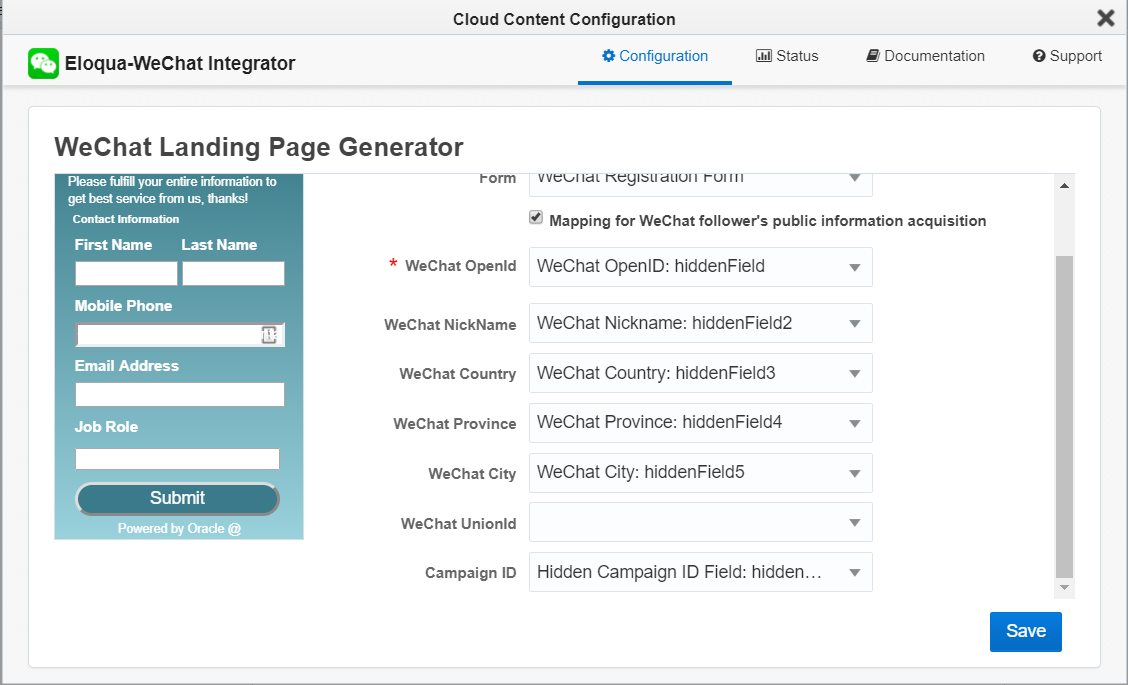Click the Email Address input field

click(180, 394)
